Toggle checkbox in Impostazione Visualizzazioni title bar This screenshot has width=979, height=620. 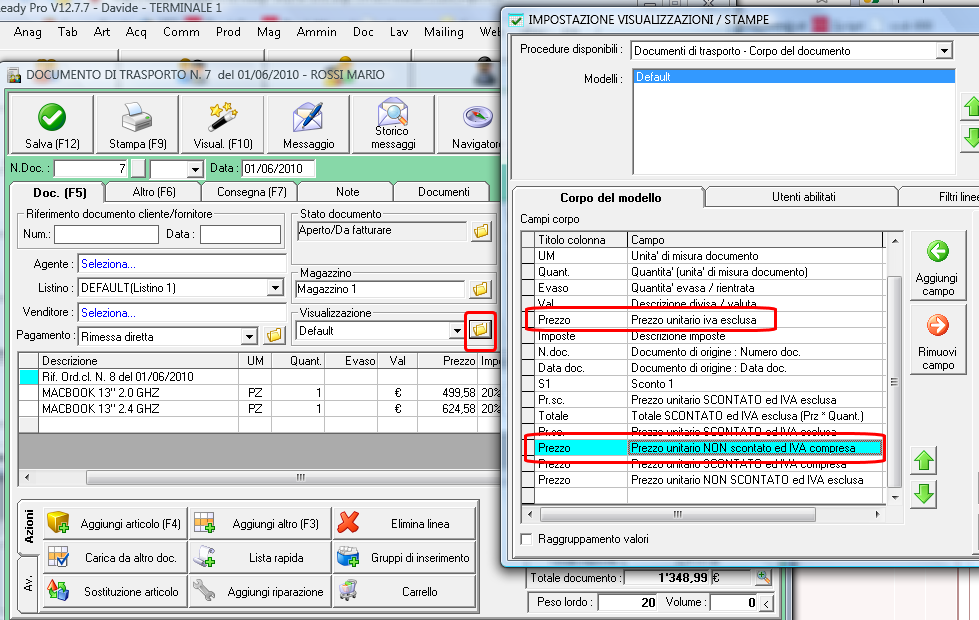[516, 20]
